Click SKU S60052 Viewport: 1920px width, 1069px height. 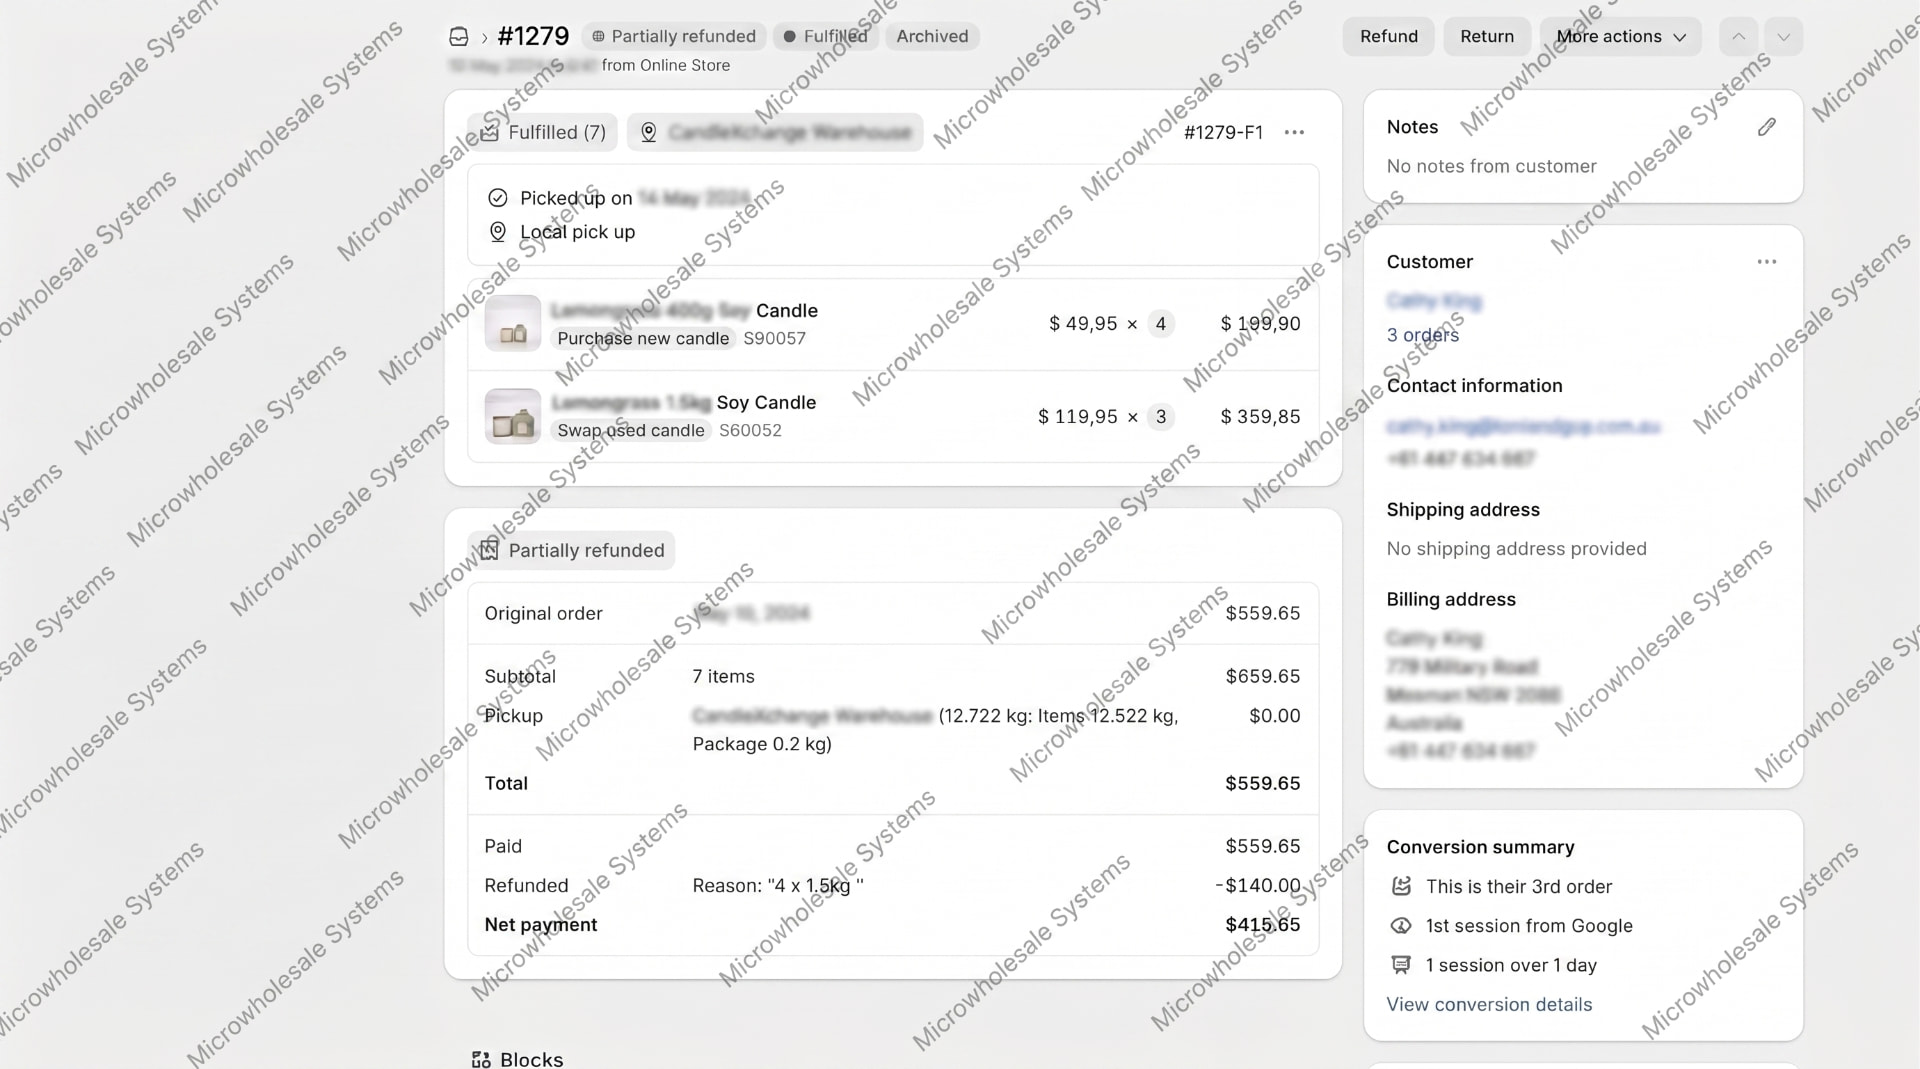tap(750, 431)
